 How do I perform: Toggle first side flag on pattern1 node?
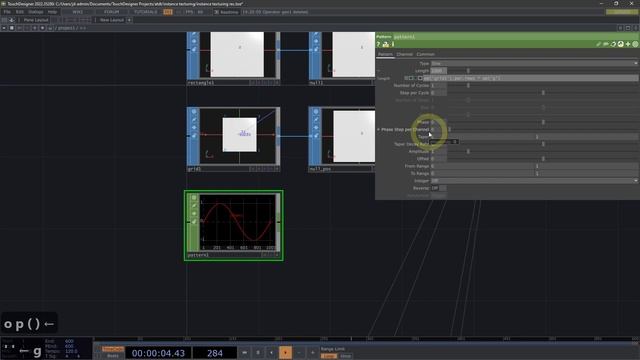pyautogui.click(x=194, y=206)
